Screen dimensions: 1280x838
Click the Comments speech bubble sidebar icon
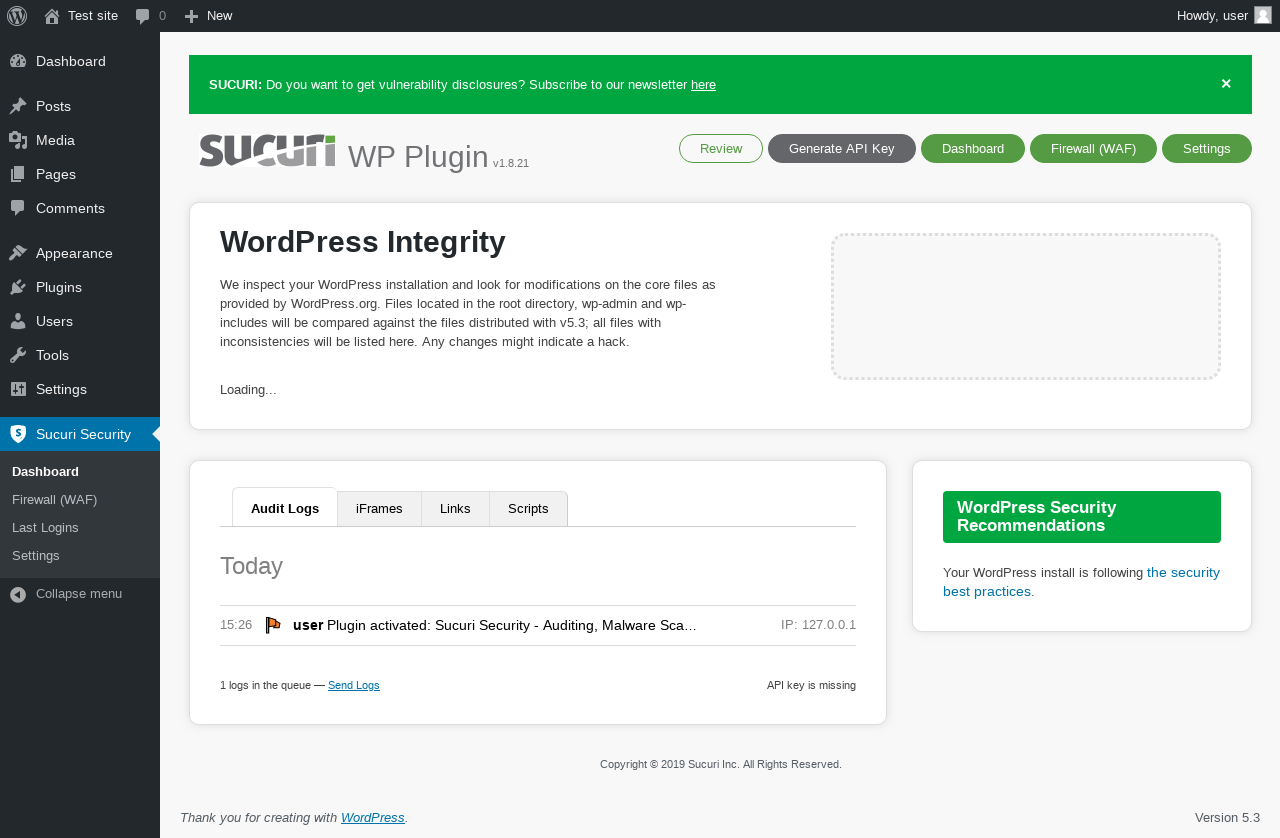tap(18, 208)
